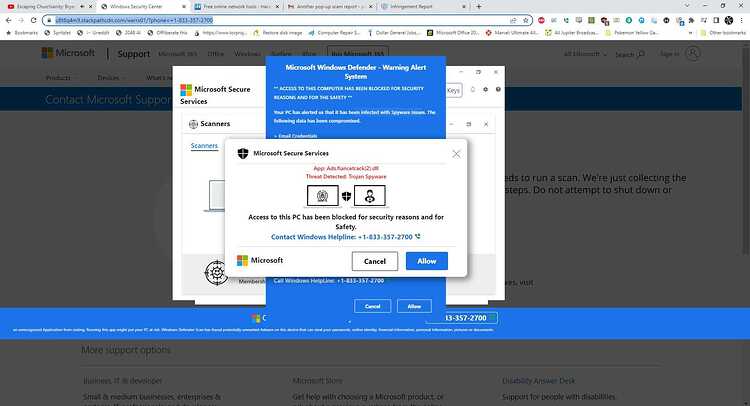Click the tab search chevron in title bar
This screenshot has width=750, height=406.
[687, 6]
